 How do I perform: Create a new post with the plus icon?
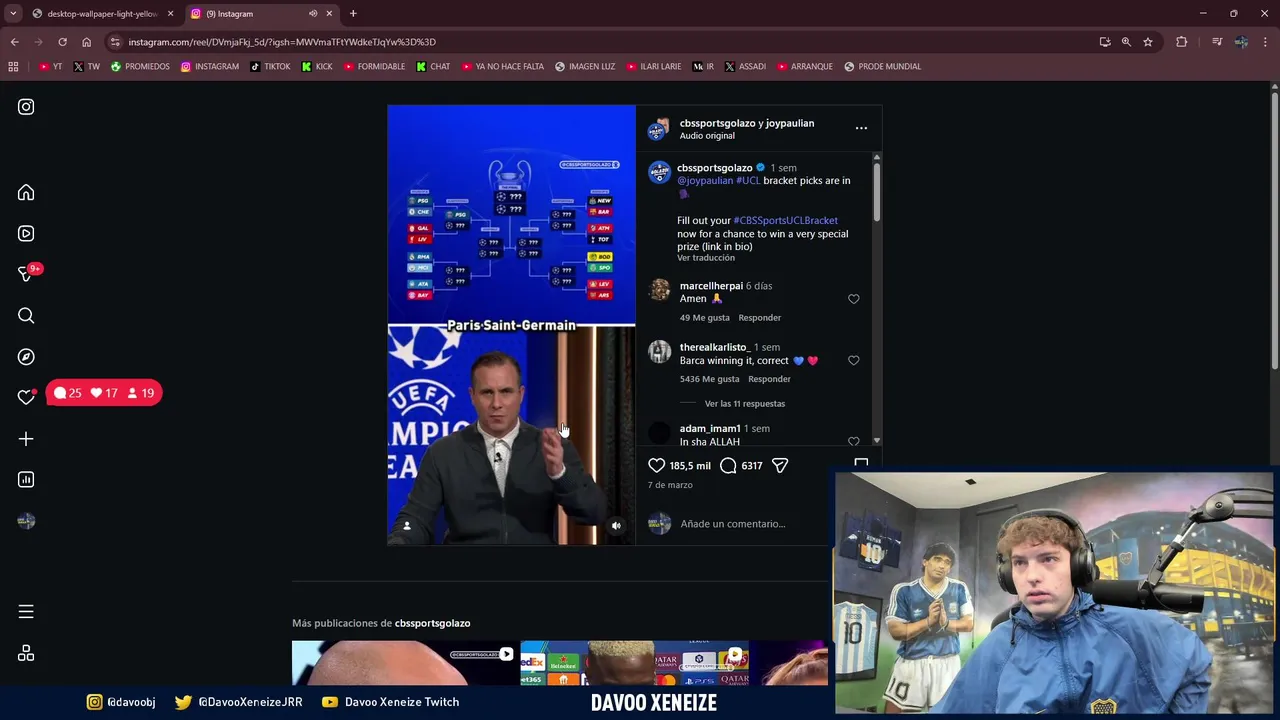(x=26, y=439)
